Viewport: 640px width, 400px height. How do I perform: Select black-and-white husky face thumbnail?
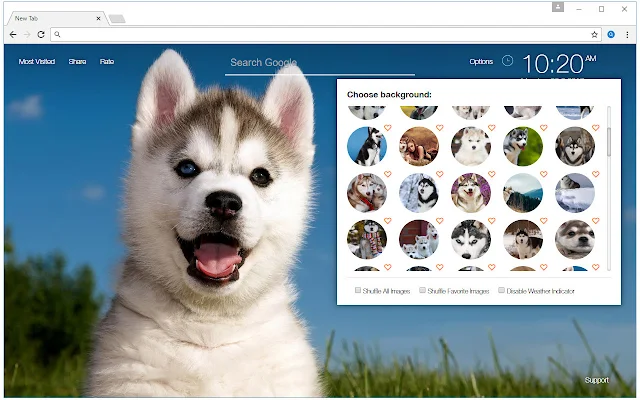471,239
